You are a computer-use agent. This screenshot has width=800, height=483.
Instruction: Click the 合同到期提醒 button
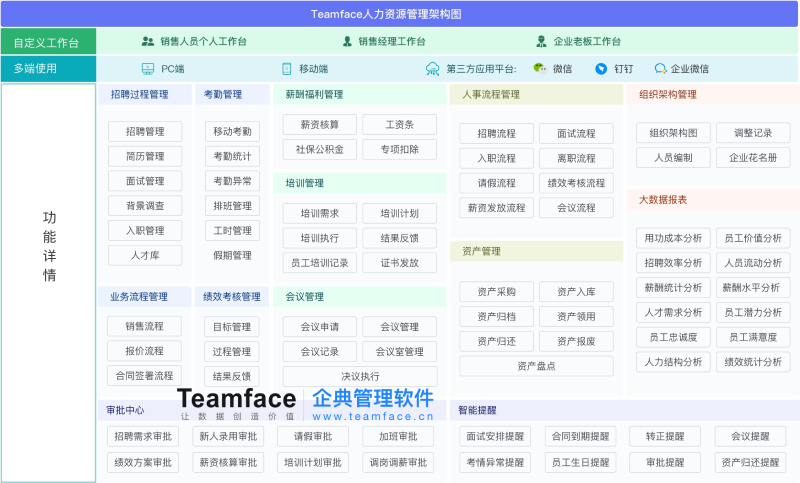(x=580, y=437)
